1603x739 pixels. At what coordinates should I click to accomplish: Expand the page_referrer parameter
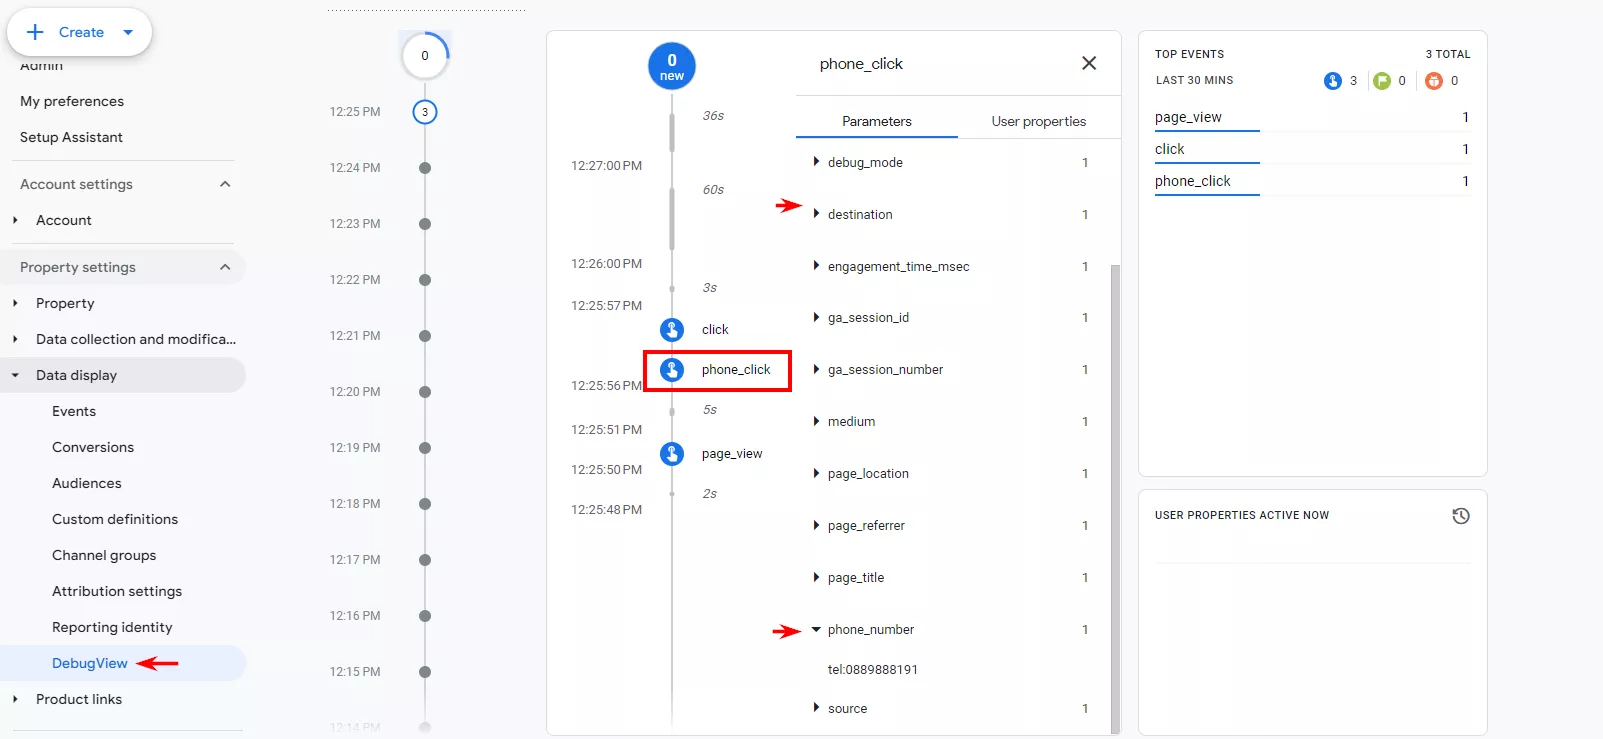point(816,525)
